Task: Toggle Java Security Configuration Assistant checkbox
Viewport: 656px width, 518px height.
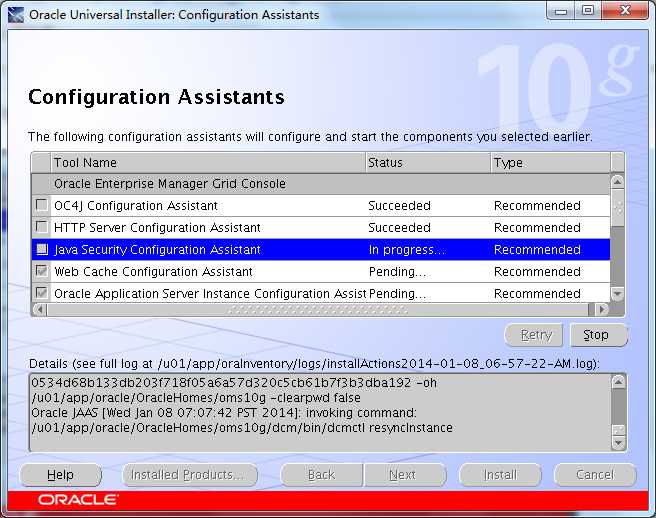Action: tap(41, 249)
